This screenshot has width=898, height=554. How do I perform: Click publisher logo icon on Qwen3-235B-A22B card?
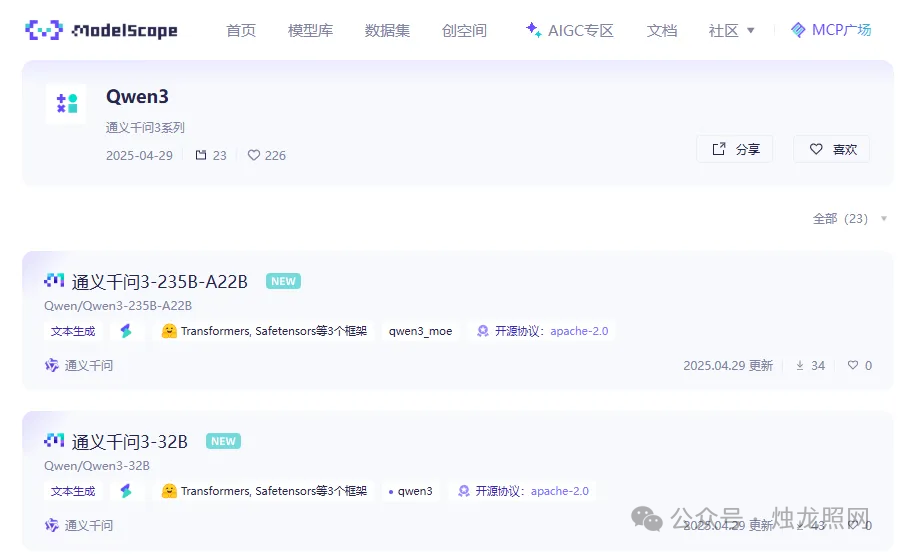click(52, 366)
